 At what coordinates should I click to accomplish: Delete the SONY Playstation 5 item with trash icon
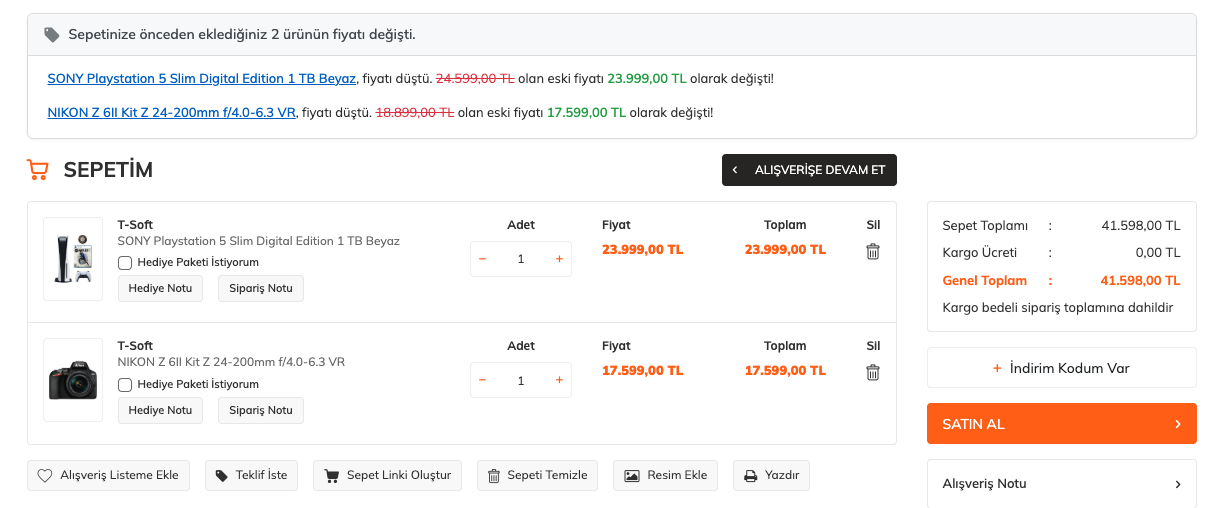pyautogui.click(x=873, y=252)
